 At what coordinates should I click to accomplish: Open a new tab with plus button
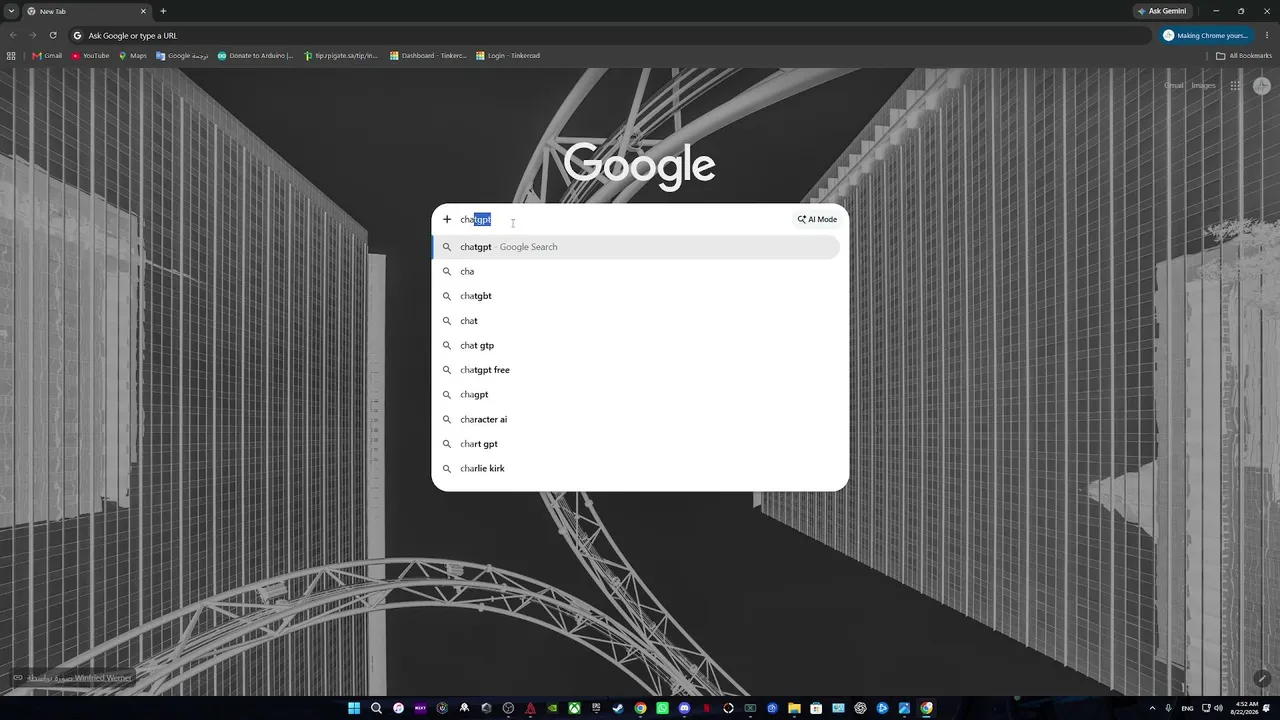pyautogui.click(x=163, y=11)
